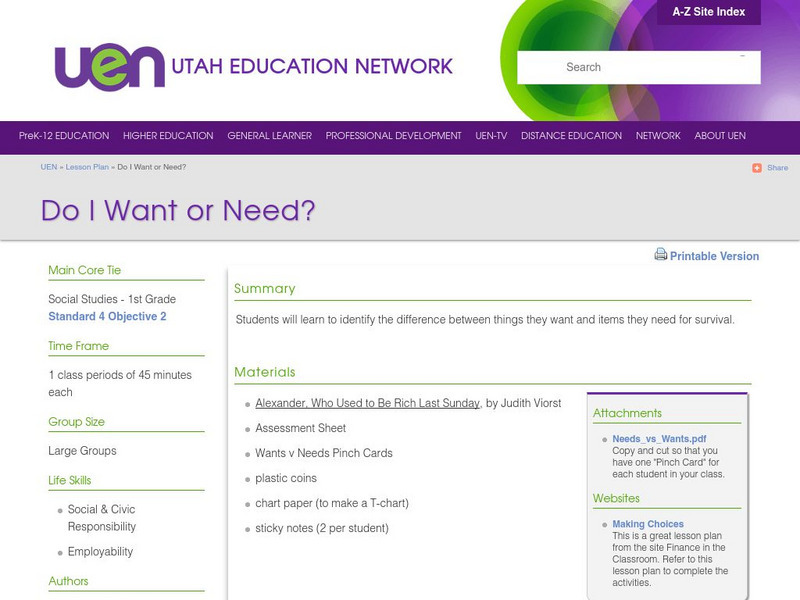Open the Higher Education menu
The width and height of the screenshot is (800, 600).
167,135
